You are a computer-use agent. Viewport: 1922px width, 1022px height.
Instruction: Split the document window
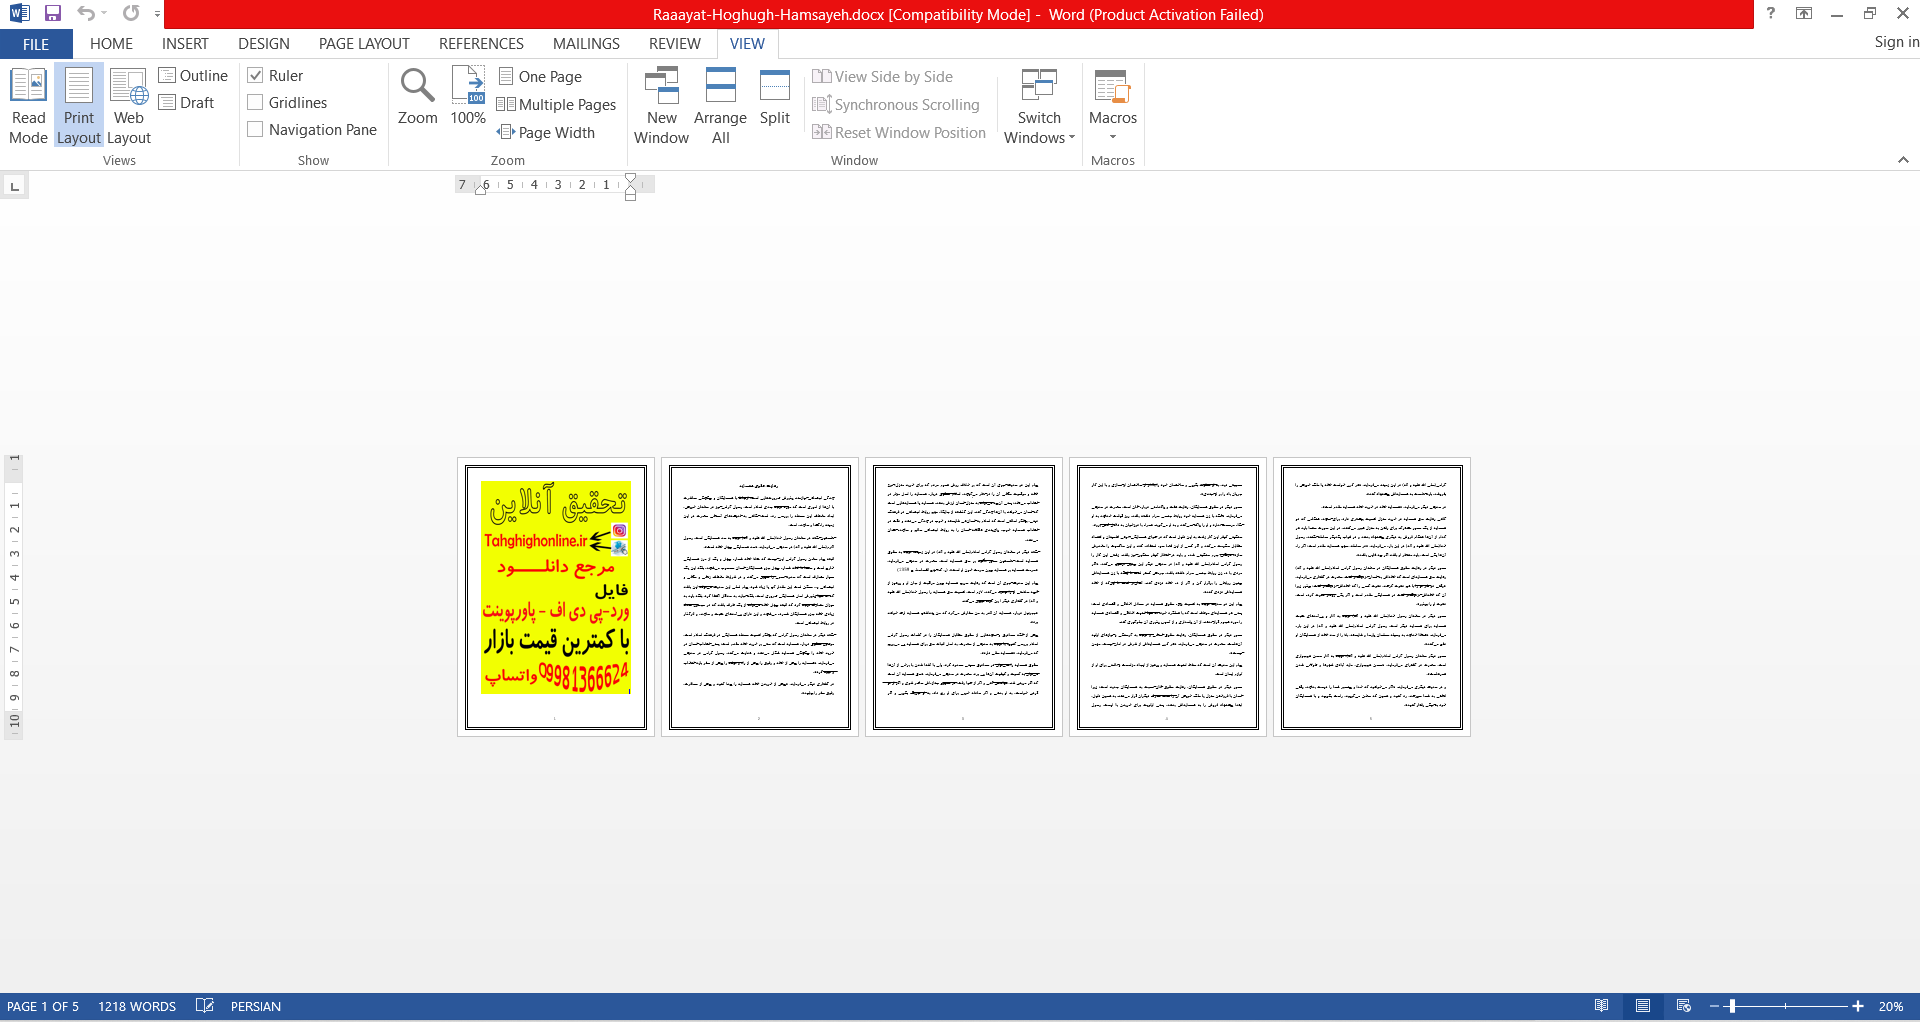(x=775, y=96)
